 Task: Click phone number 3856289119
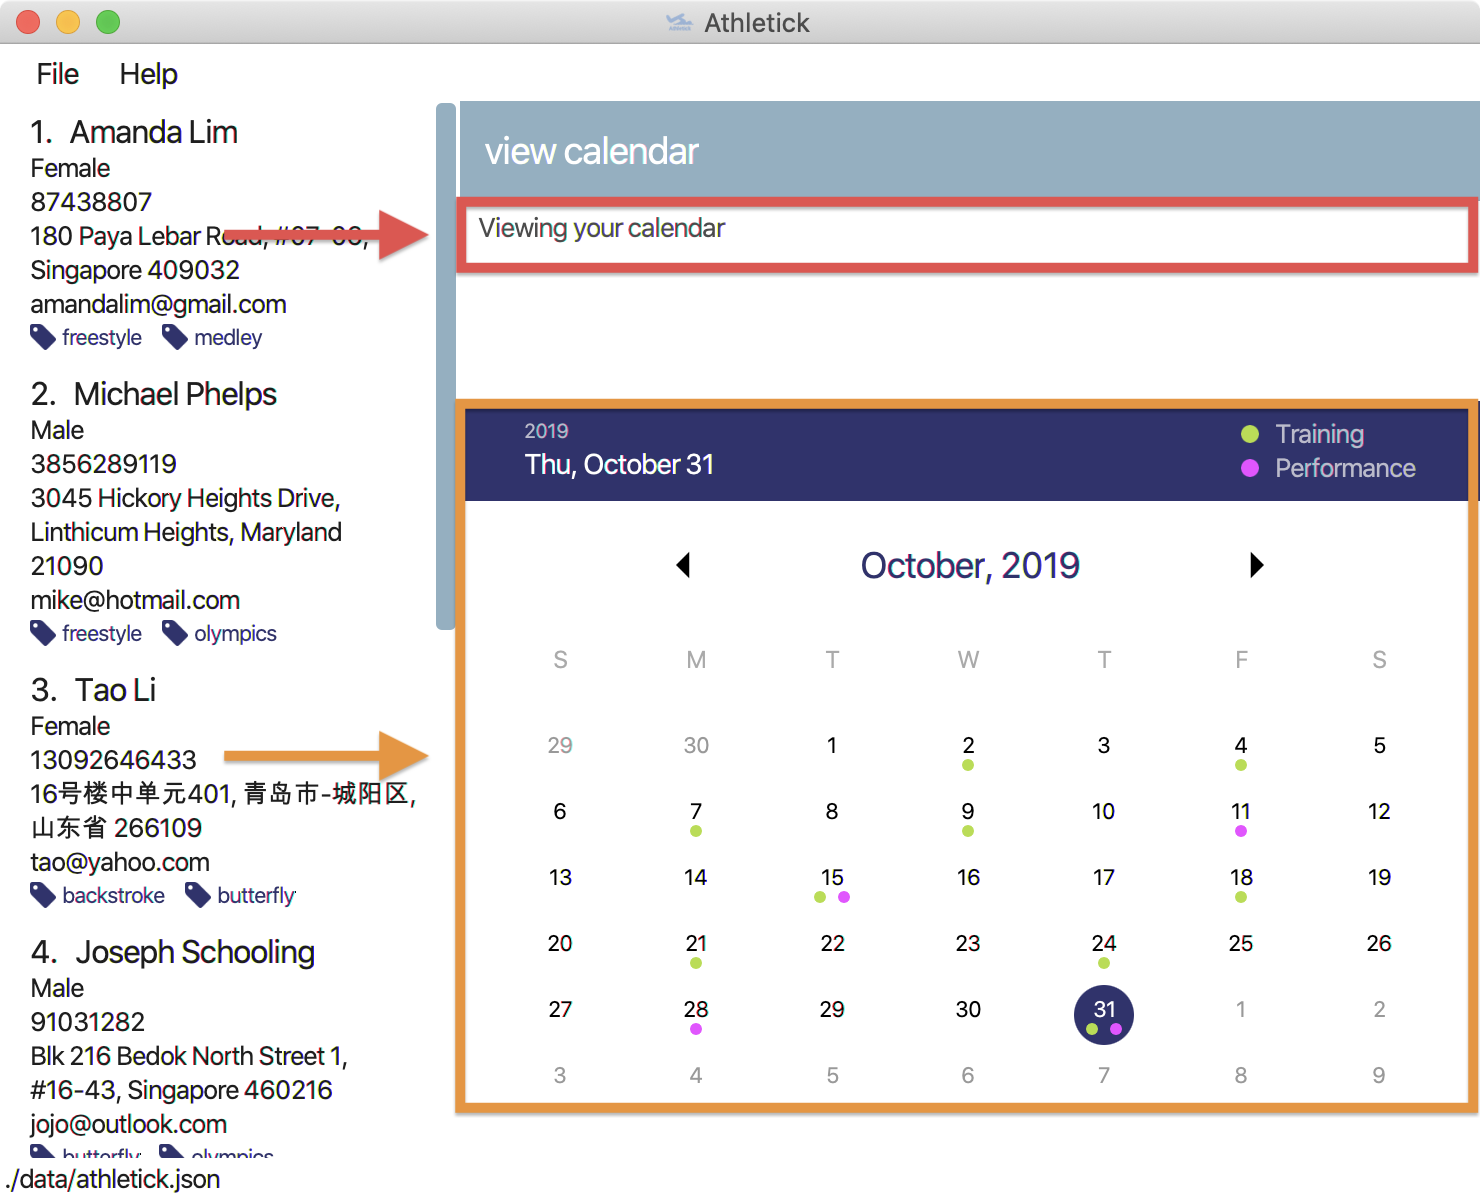point(103,464)
